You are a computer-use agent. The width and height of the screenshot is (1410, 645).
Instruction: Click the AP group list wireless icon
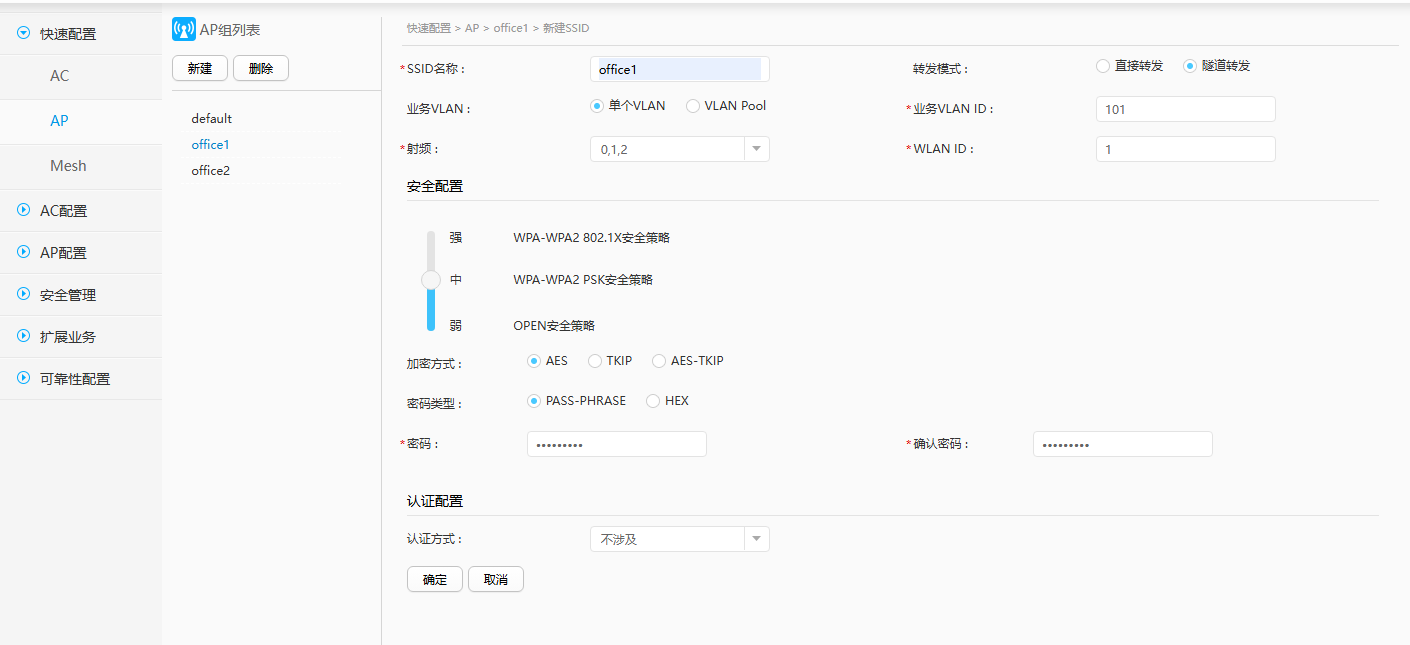[x=184, y=29]
